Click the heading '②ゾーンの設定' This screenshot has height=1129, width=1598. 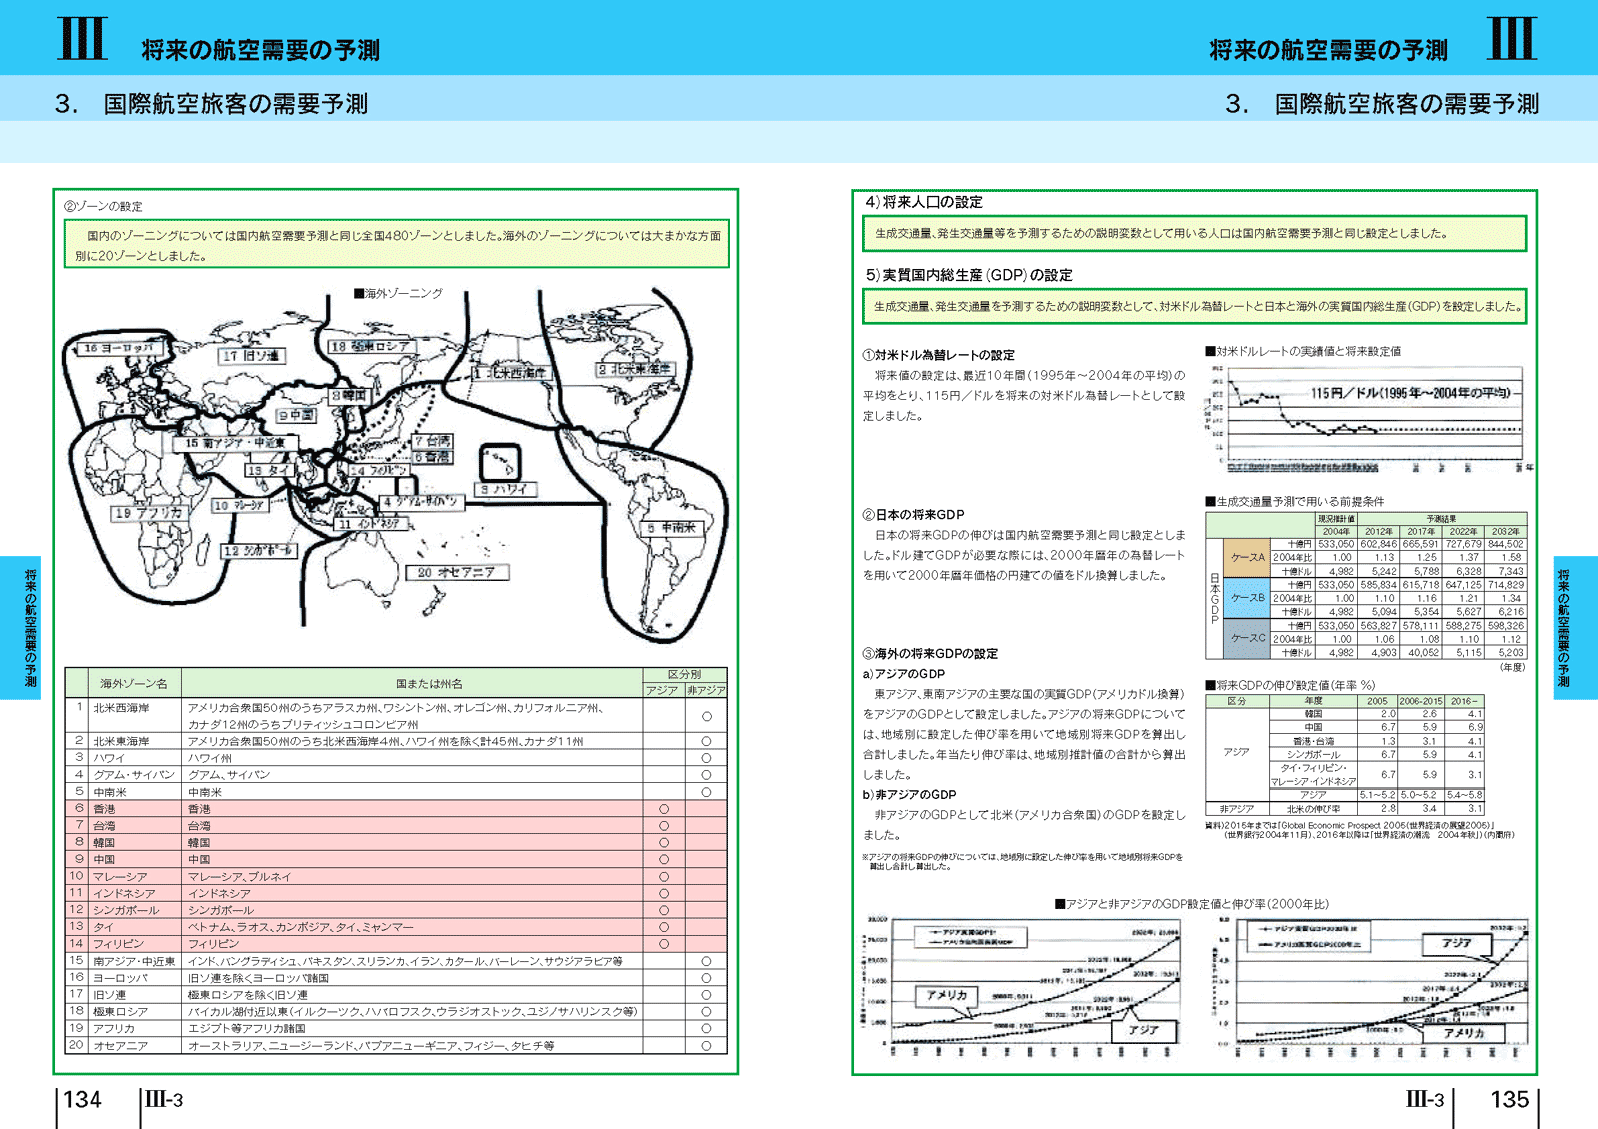click(x=104, y=206)
